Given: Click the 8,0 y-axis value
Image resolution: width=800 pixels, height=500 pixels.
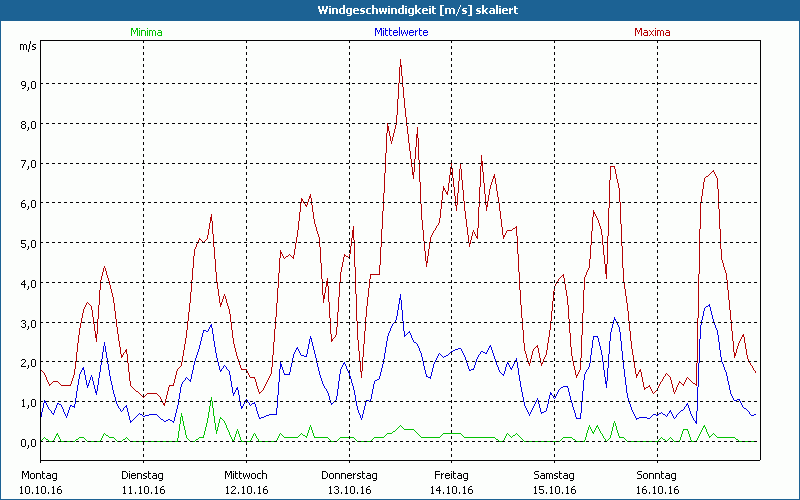Looking at the screenshot, I should [x=29, y=124].
